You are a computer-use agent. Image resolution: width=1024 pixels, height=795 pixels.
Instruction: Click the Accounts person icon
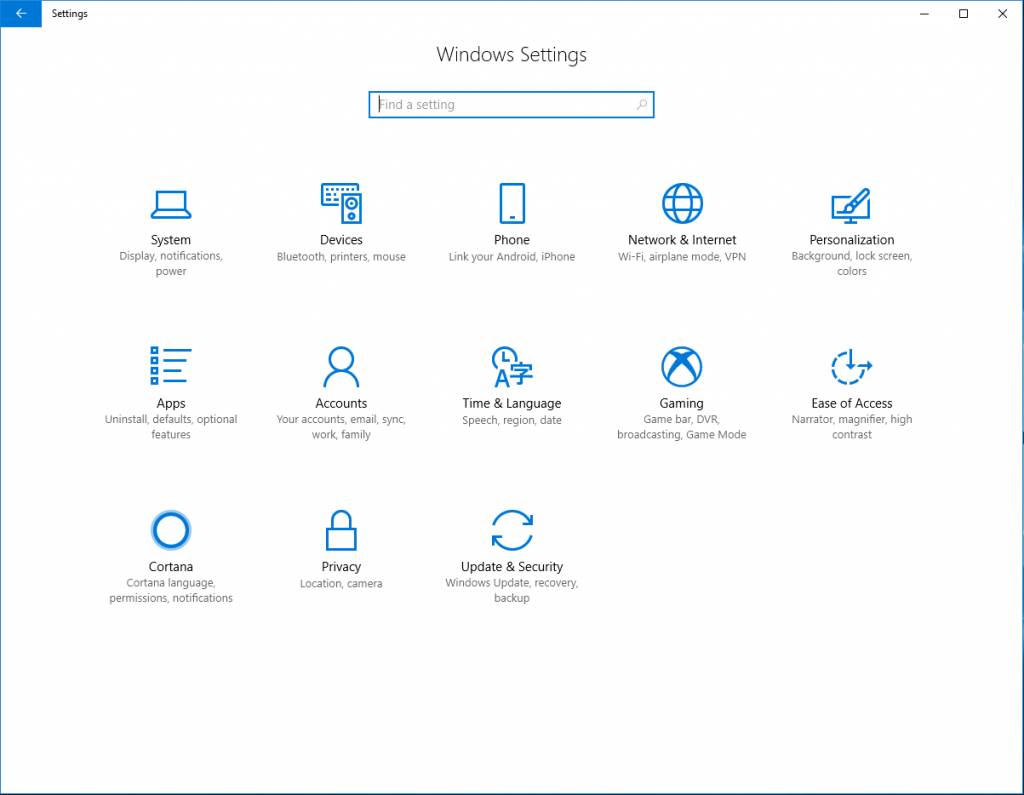tap(341, 366)
